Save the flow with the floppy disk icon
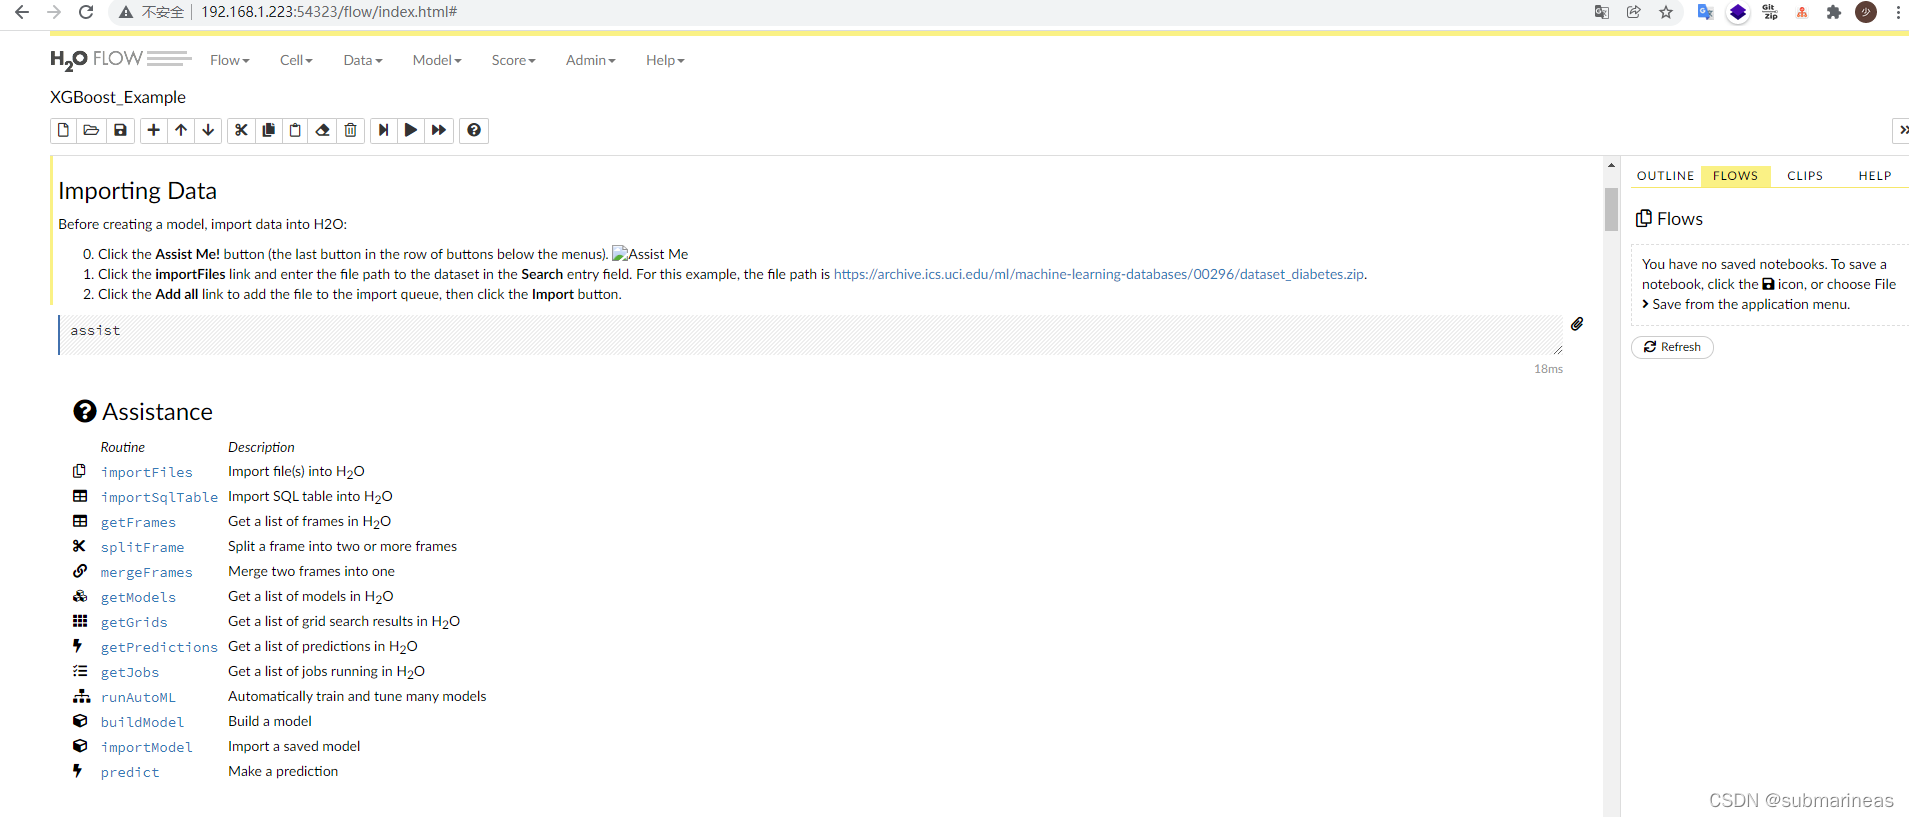Image resolution: width=1909 pixels, height=817 pixels. click(x=120, y=130)
